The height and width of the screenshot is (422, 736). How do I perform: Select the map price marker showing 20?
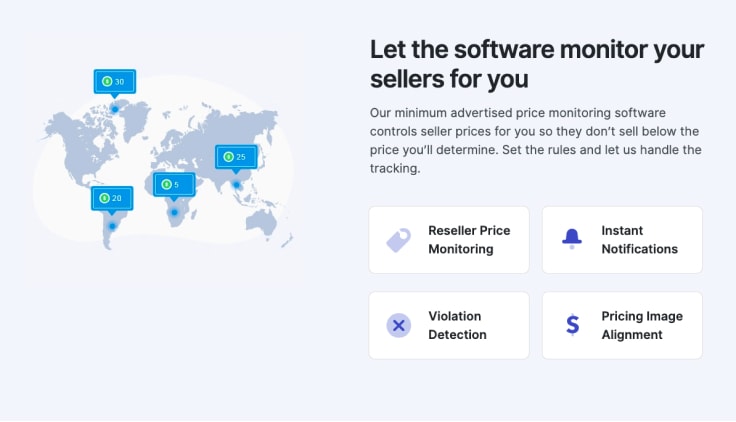(x=112, y=198)
